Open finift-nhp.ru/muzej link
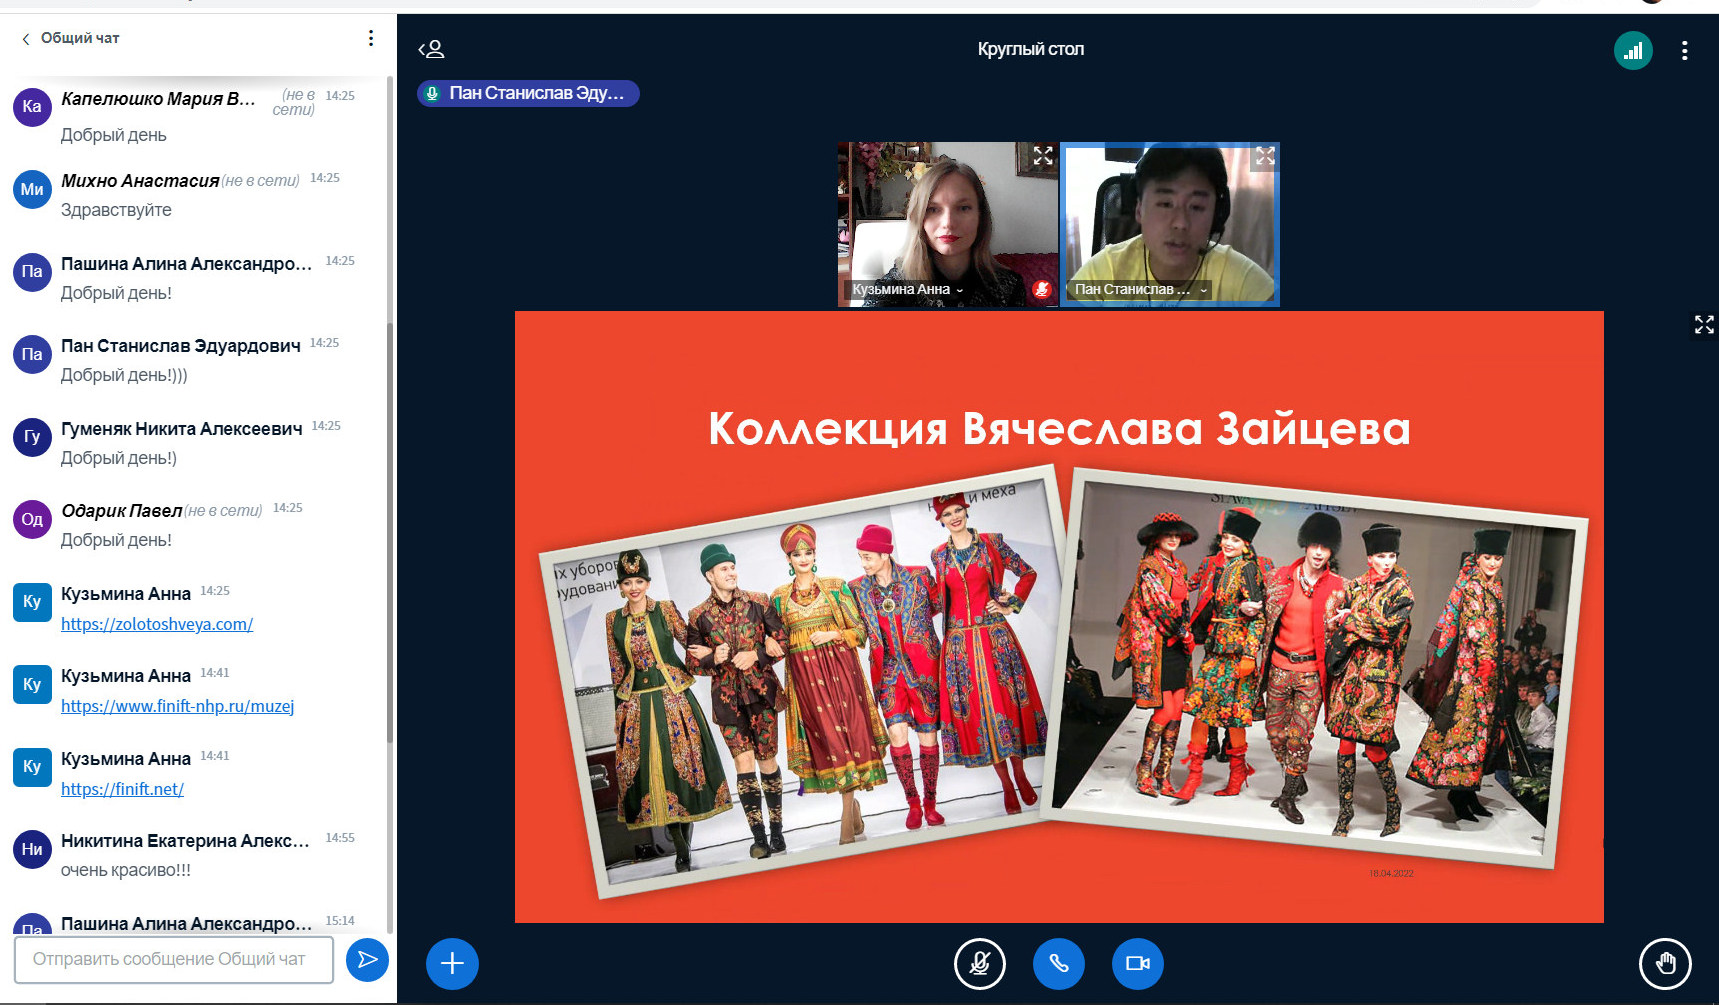This screenshot has width=1719, height=1005. tap(178, 706)
